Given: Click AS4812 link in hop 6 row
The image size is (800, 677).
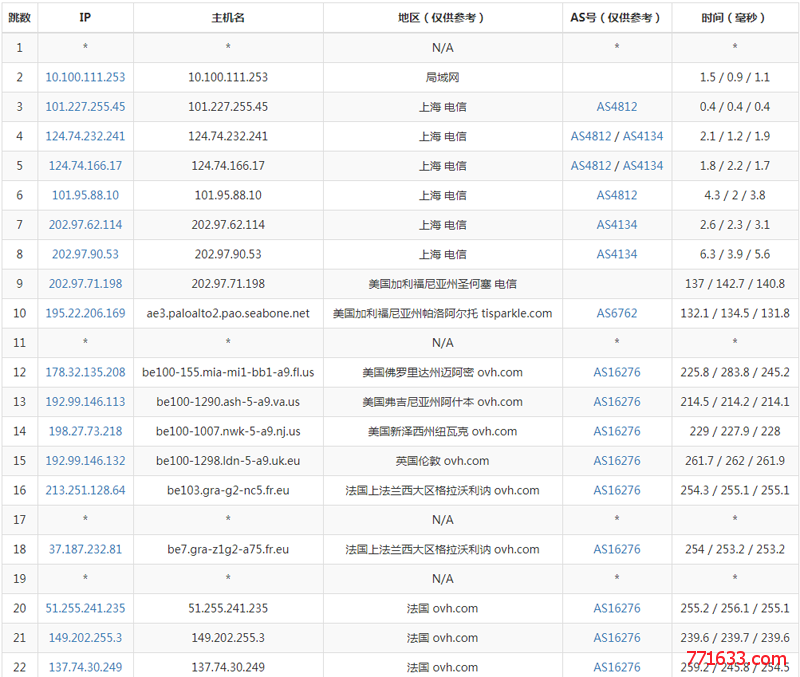Looking at the screenshot, I should (x=617, y=195).
